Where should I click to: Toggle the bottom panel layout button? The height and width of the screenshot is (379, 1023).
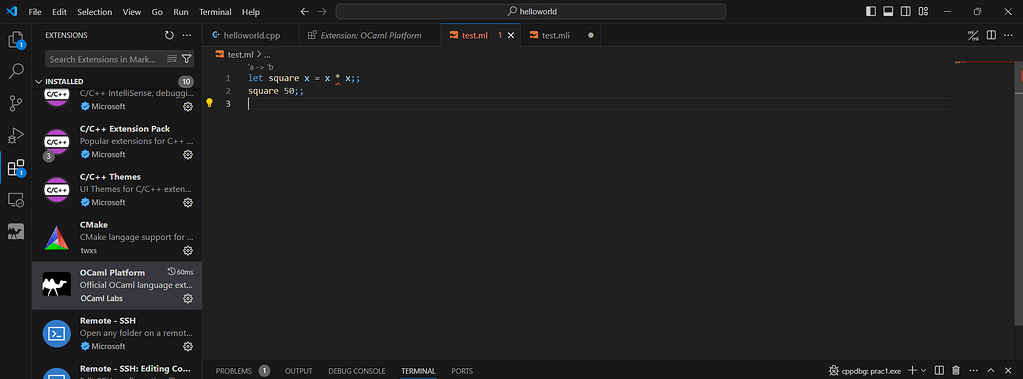click(888, 11)
